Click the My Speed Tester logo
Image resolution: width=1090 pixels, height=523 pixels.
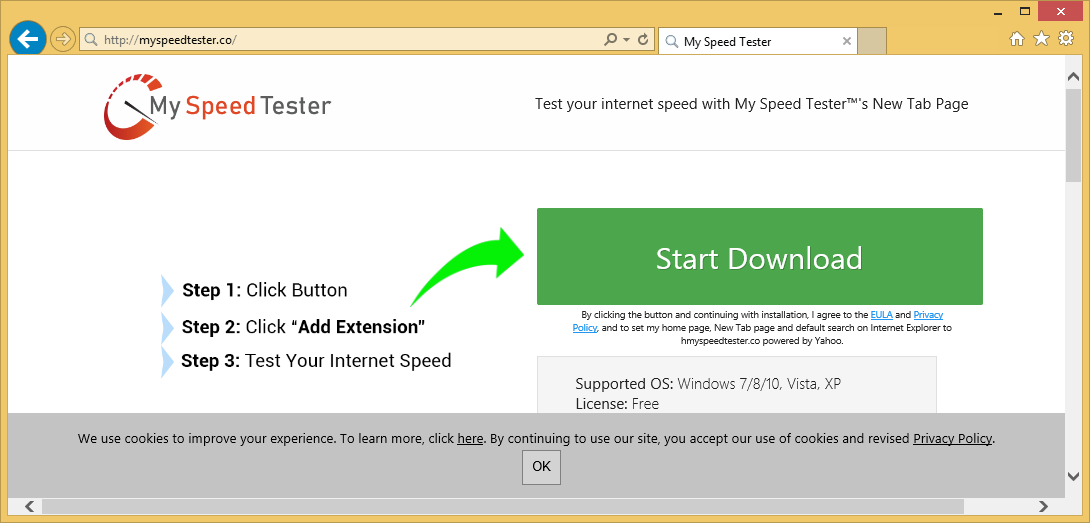217,105
